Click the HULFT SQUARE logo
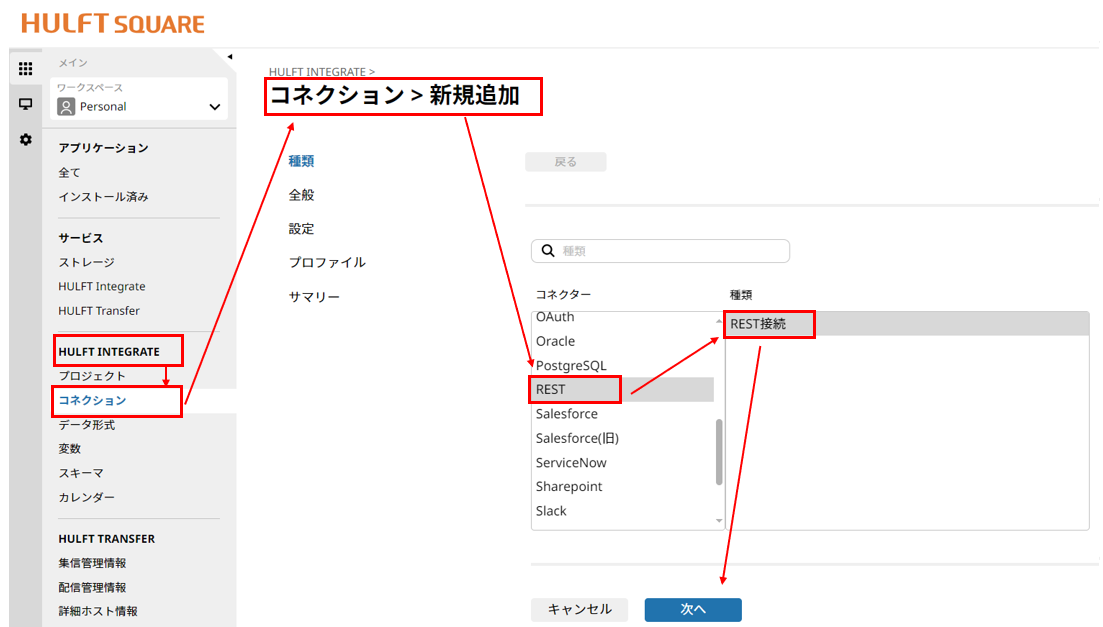1103x627 pixels. point(113,24)
